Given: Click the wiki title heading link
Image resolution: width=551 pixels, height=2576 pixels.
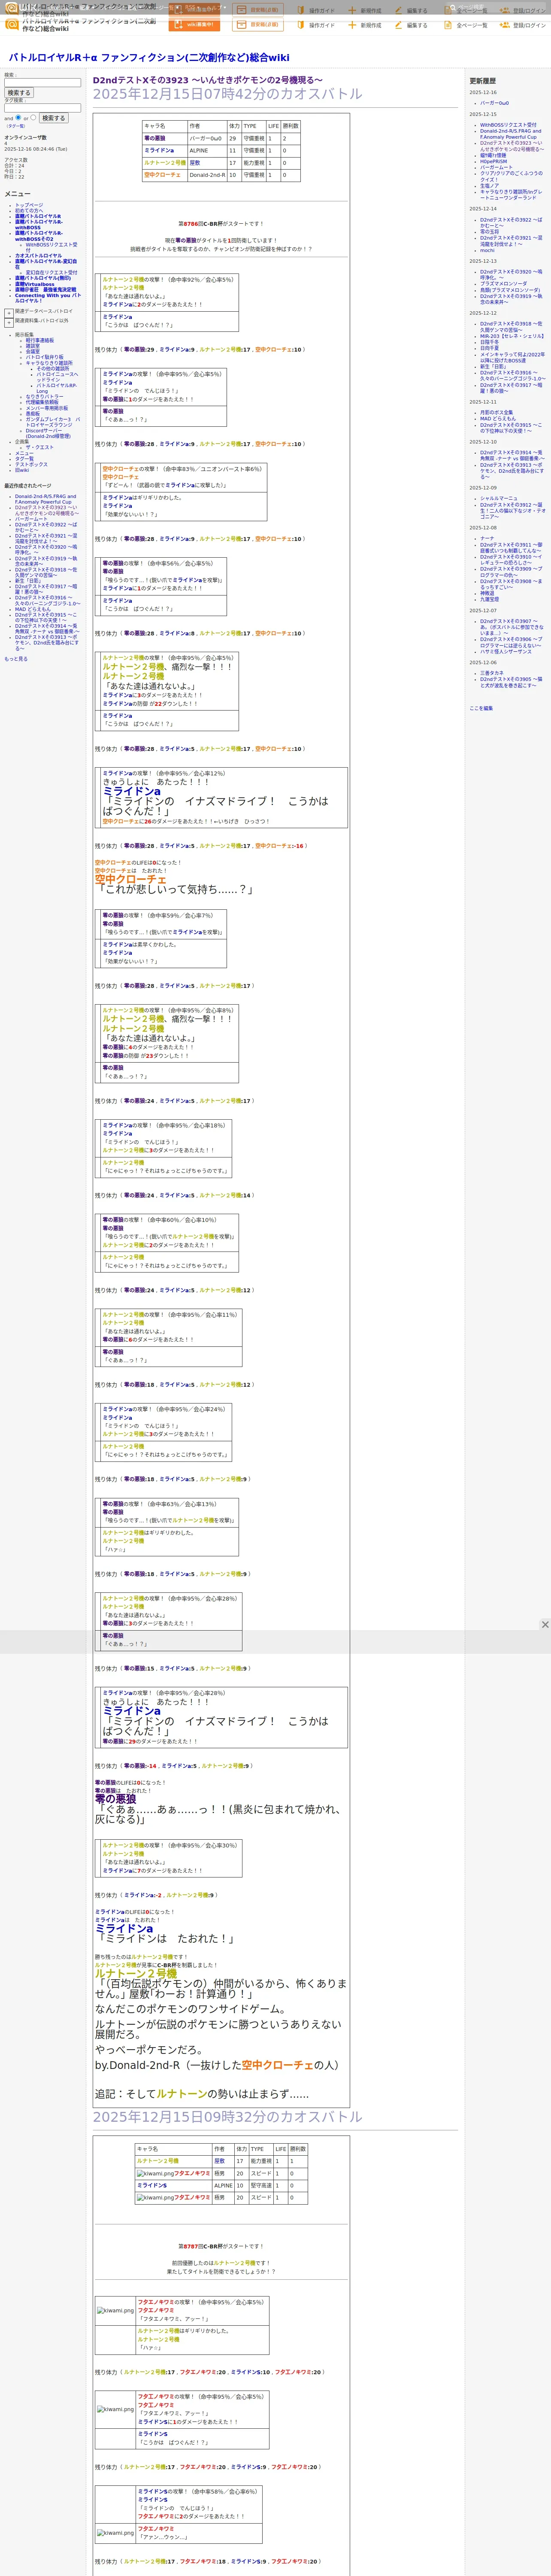Looking at the screenshot, I should tap(149, 58).
